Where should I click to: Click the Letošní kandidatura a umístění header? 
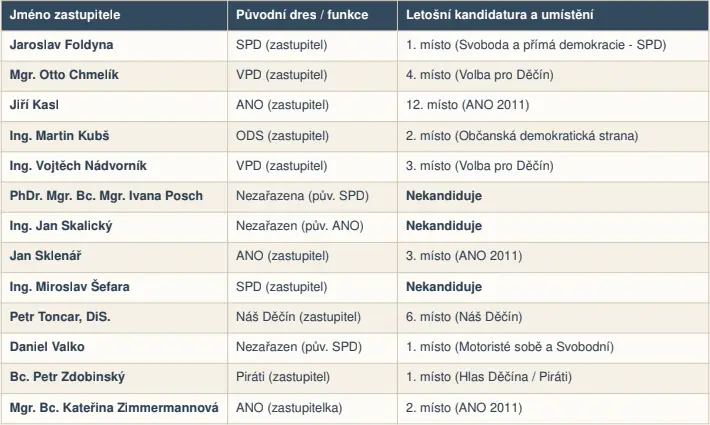click(x=499, y=15)
